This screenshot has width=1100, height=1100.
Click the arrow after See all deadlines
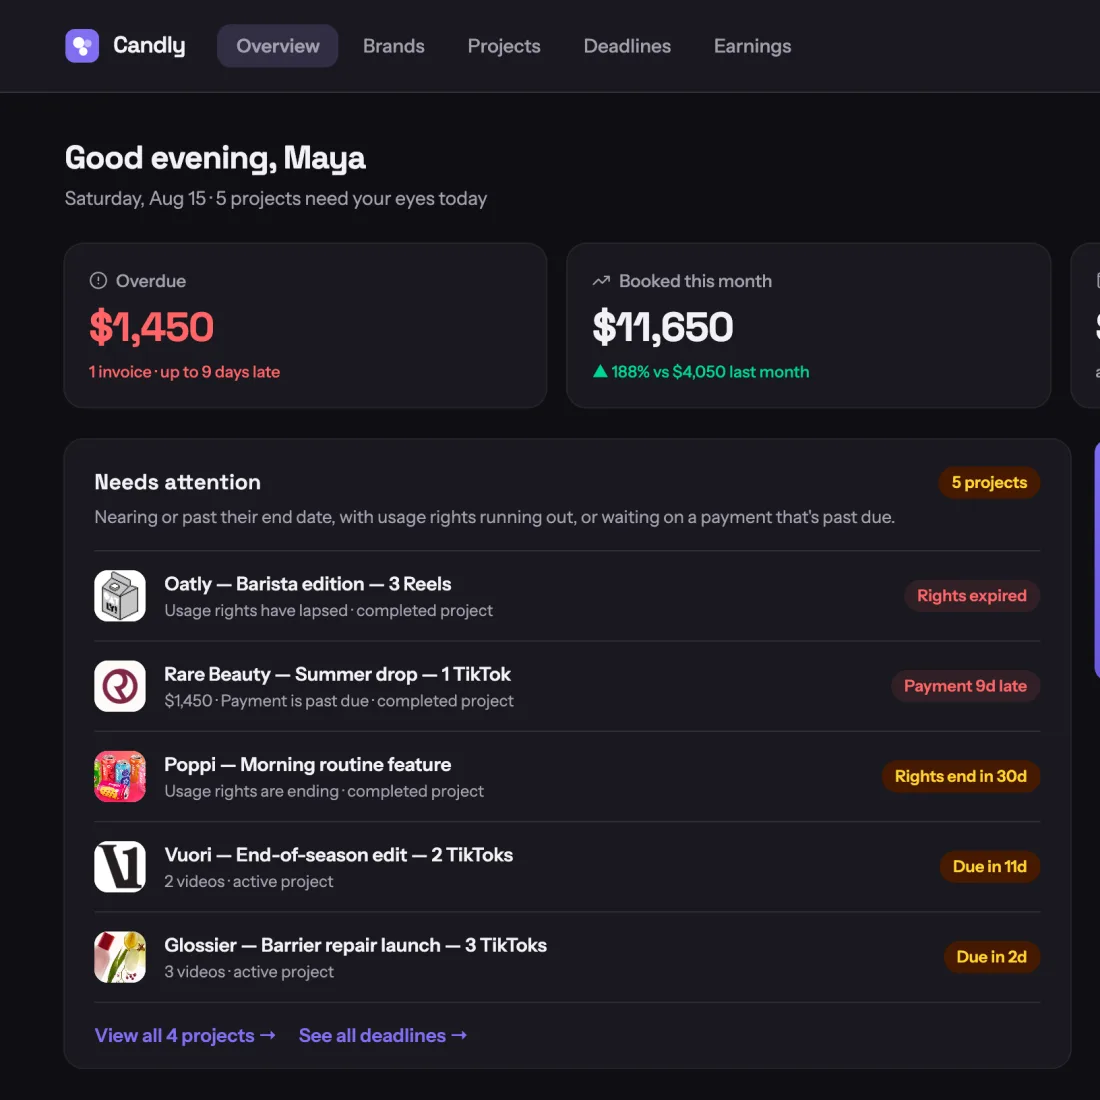coord(459,1035)
